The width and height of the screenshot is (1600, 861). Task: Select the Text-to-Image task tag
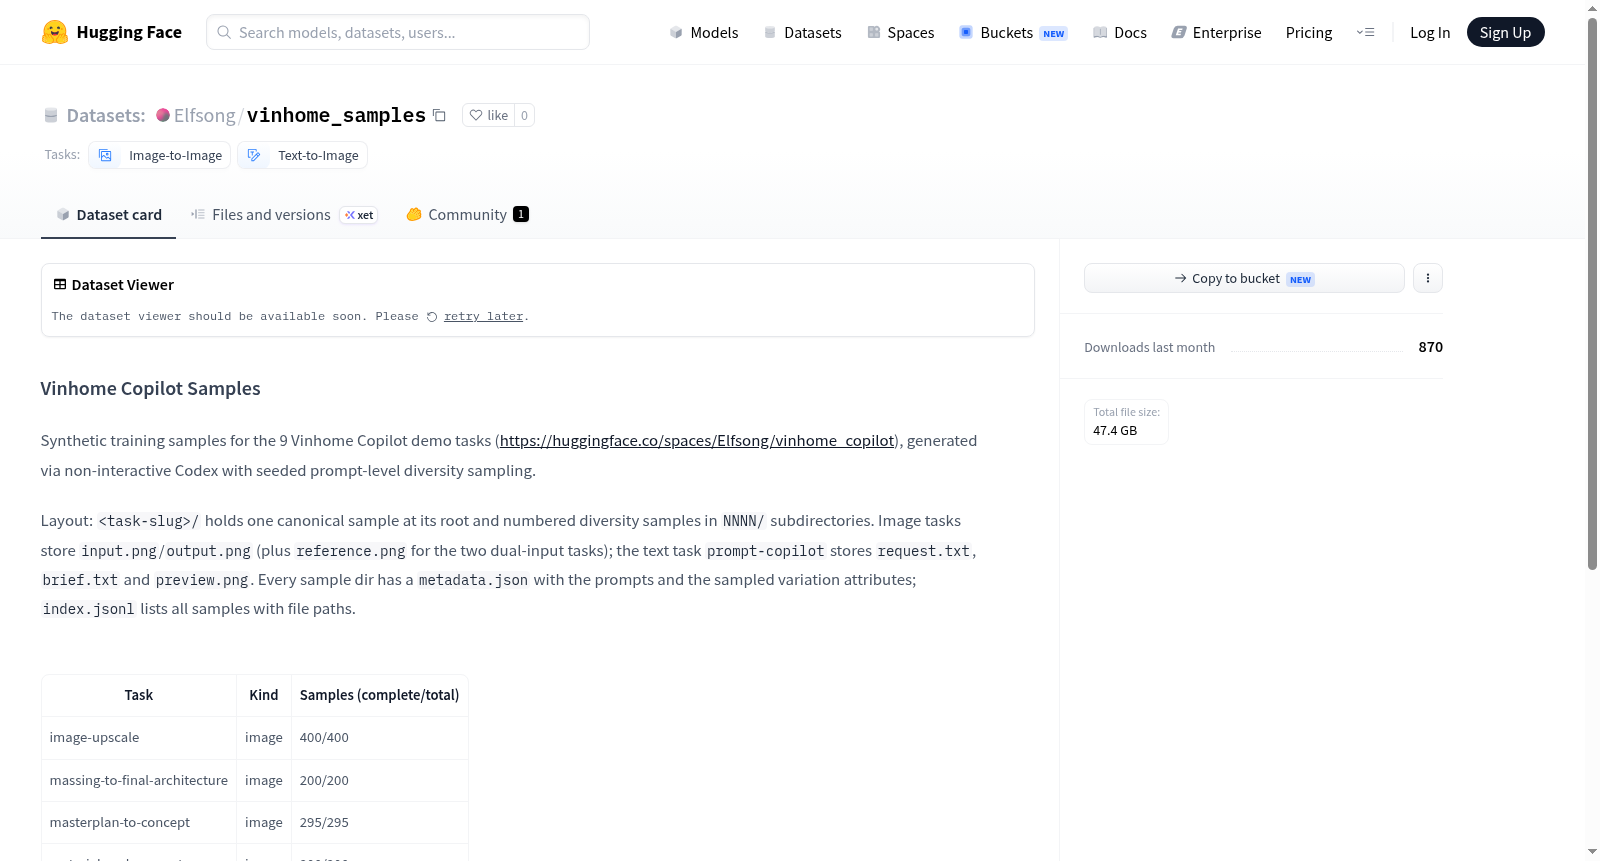pyautogui.click(x=303, y=155)
